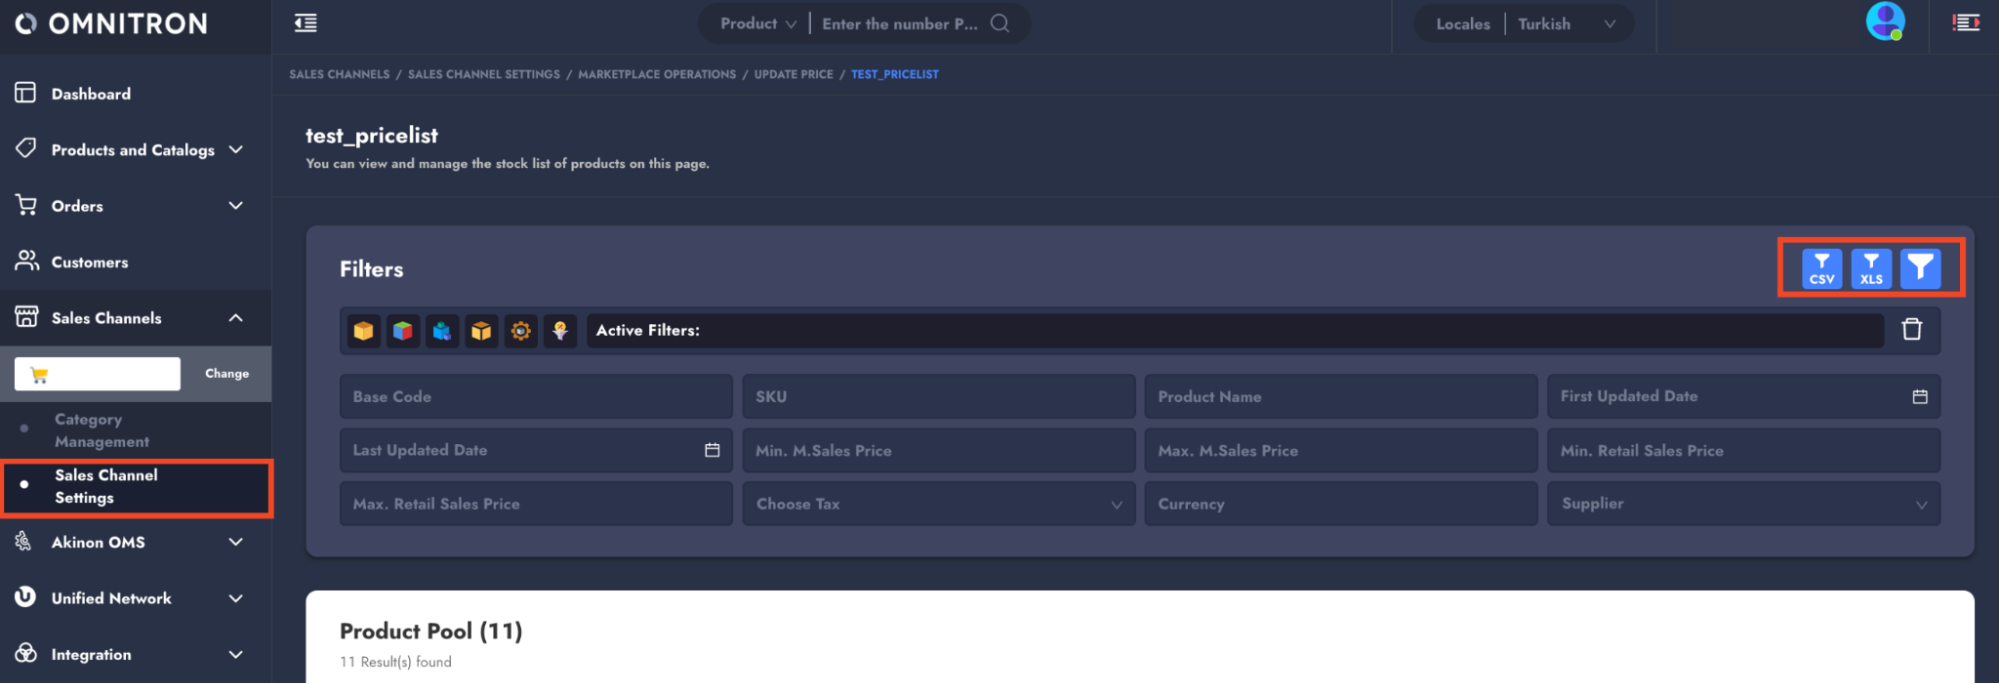
Task: Open the Dashboard menu item
Action: click(x=91, y=94)
